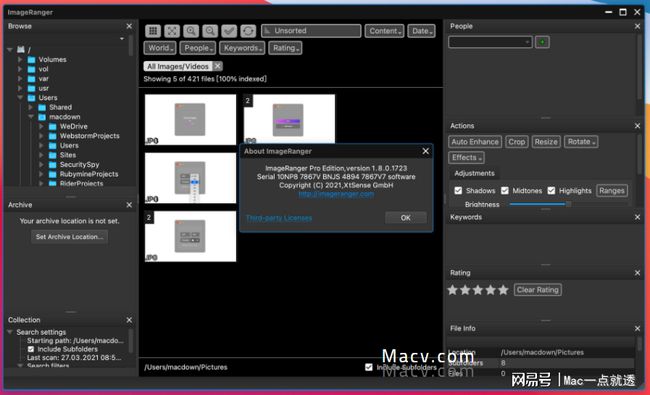Set rating to two stars
This screenshot has height=395, width=650.
[x=465, y=290]
